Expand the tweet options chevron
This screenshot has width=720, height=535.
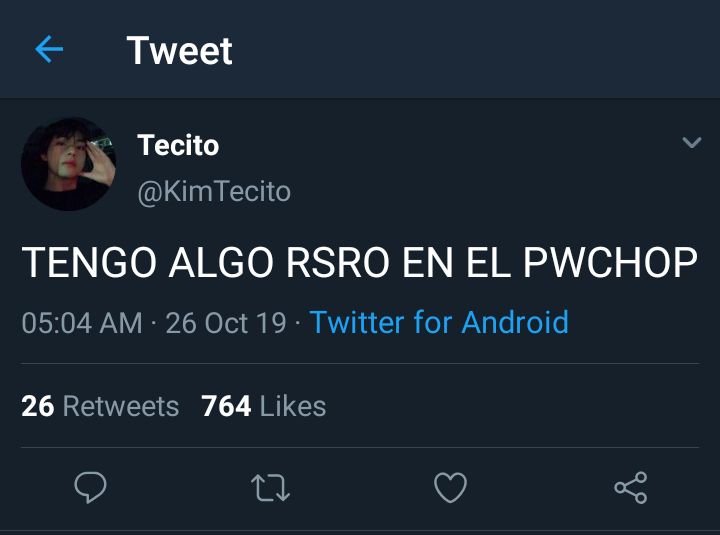click(x=692, y=142)
